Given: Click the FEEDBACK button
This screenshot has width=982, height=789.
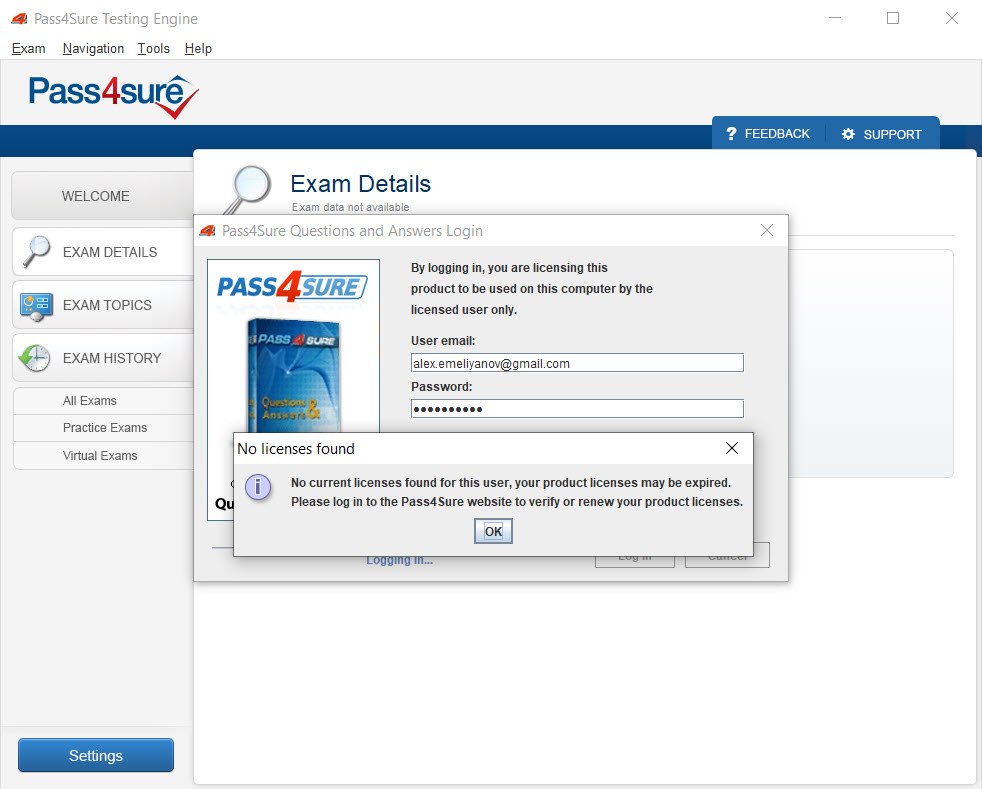Looking at the screenshot, I should coord(768,133).
